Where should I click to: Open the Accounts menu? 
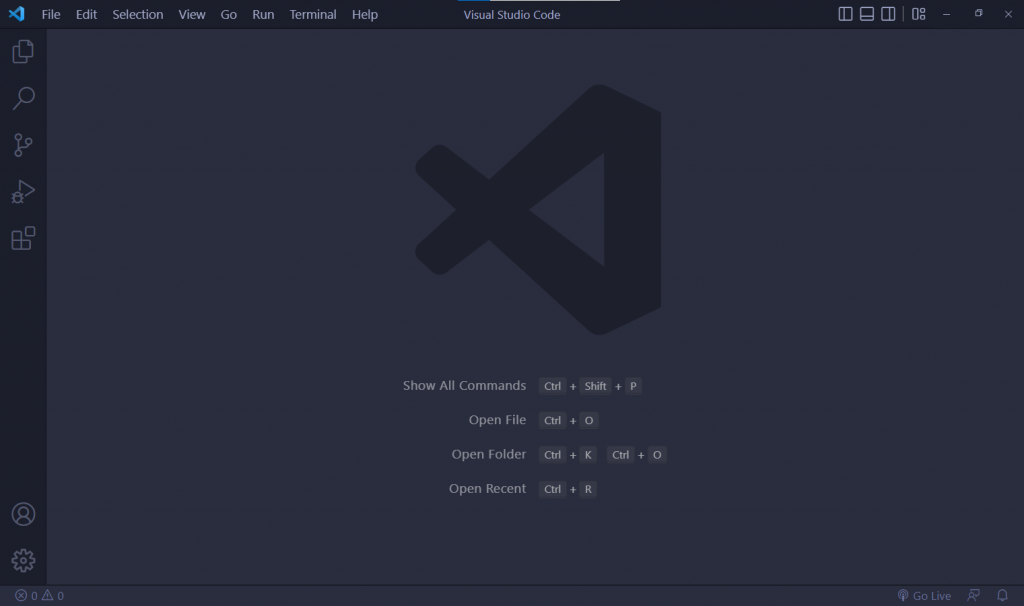point(23,515)
